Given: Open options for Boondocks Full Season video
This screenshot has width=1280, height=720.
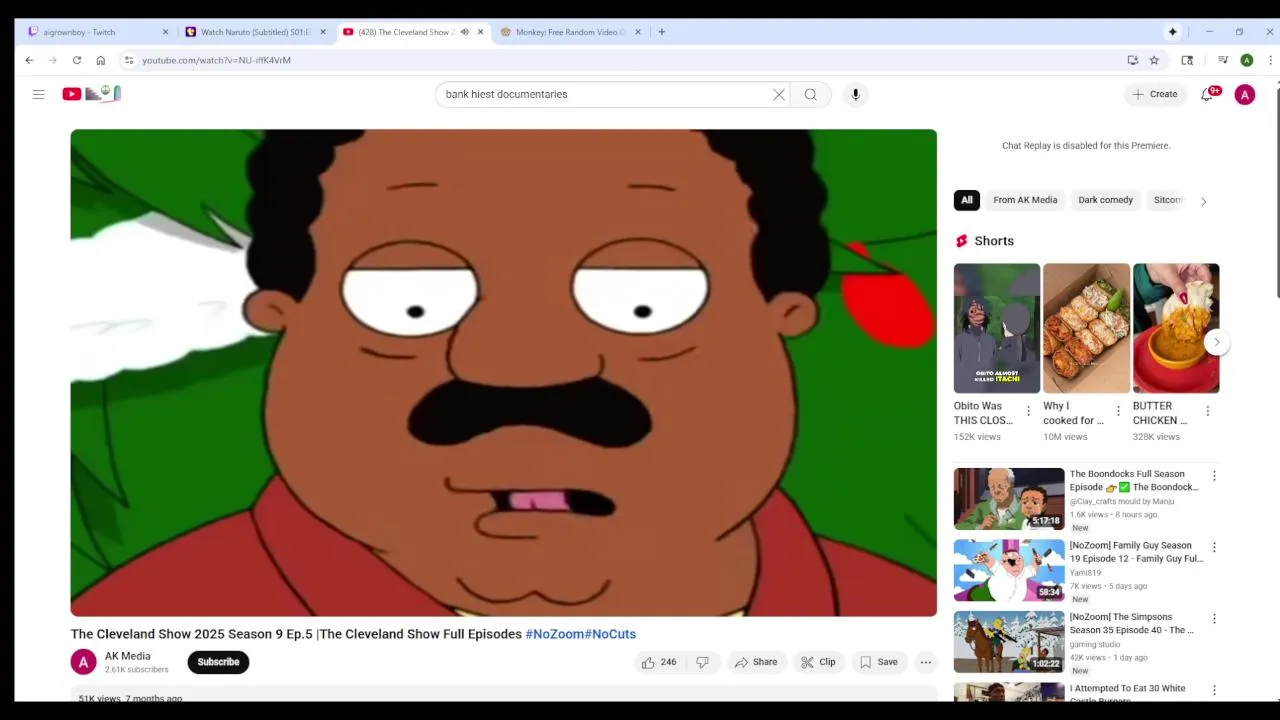Looking at the screenshot, I should coord(1214,476).
